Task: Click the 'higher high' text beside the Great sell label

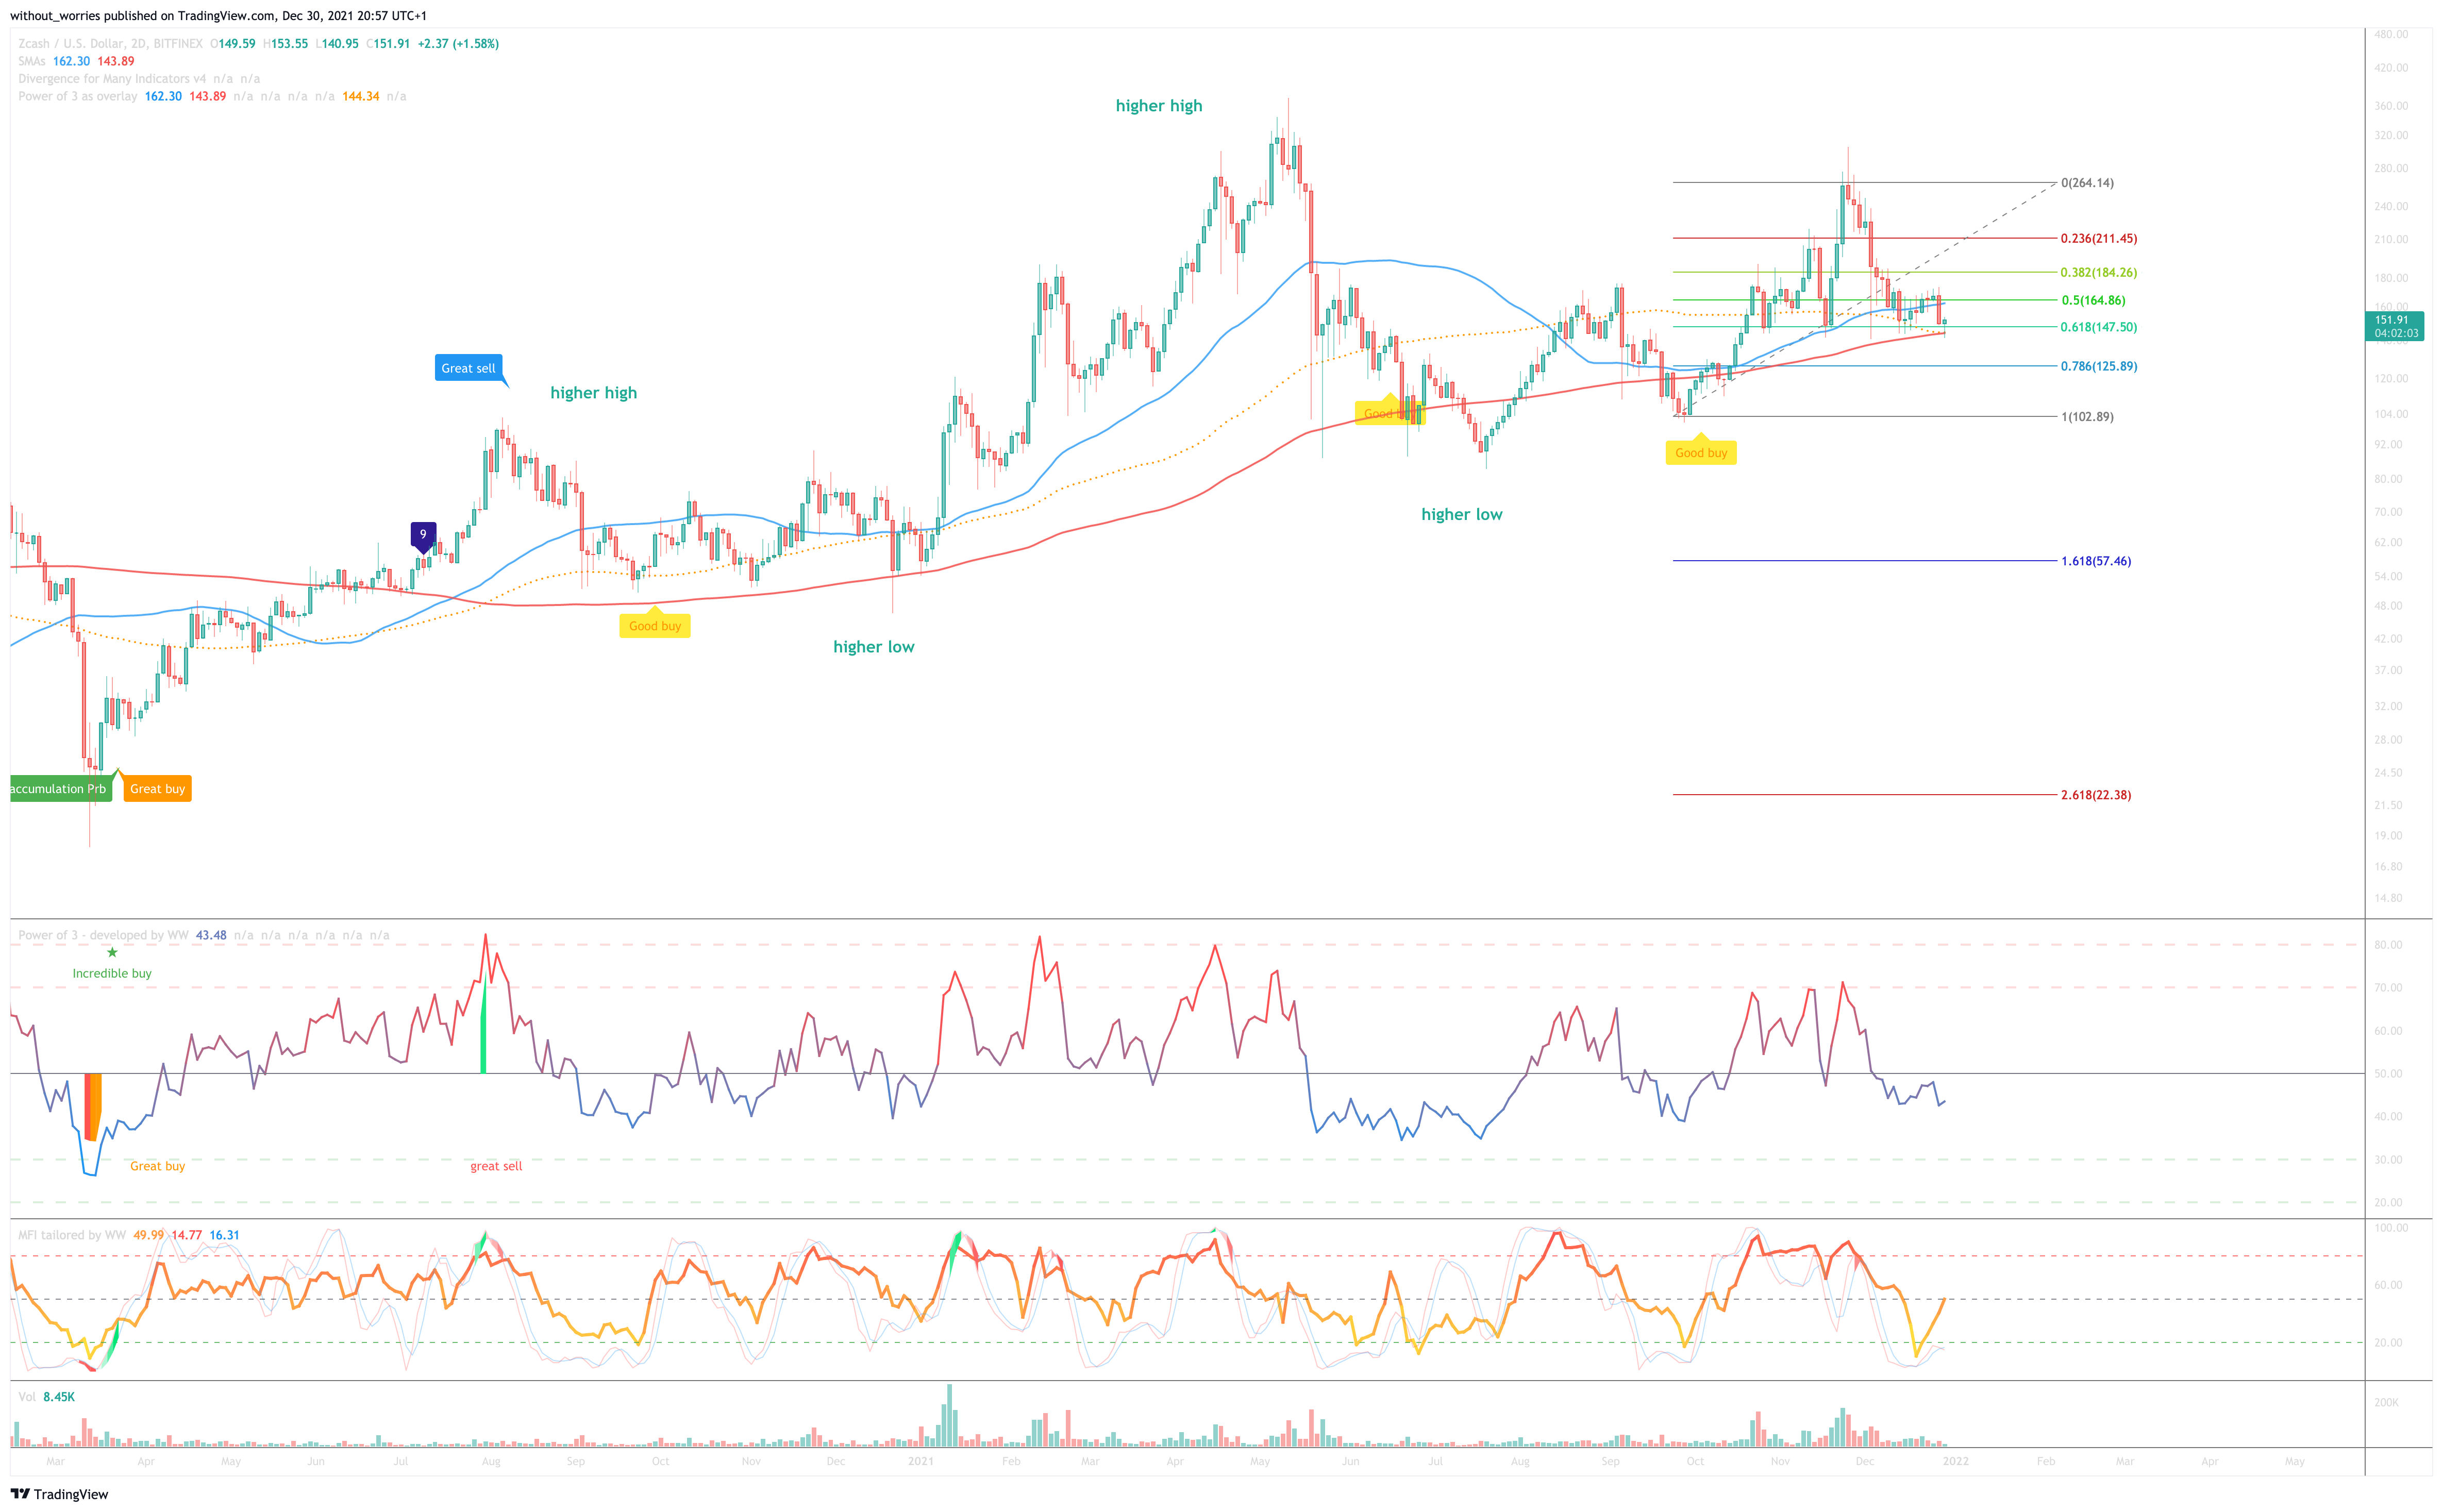Action: [x=593, y=393]
